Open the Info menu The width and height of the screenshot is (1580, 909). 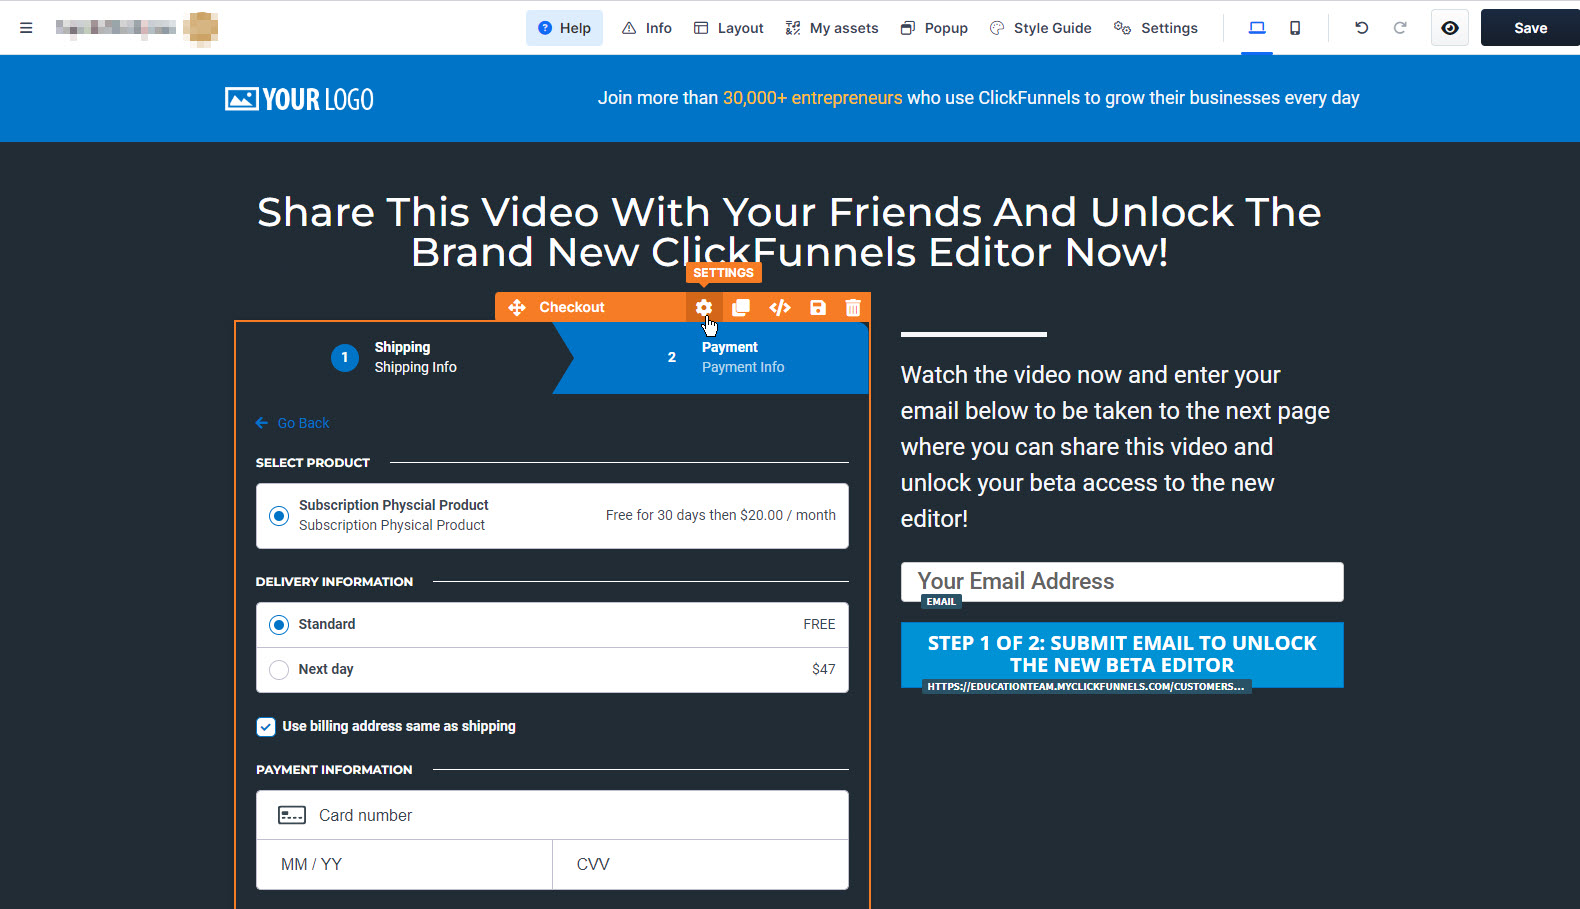tap(646, 28)
